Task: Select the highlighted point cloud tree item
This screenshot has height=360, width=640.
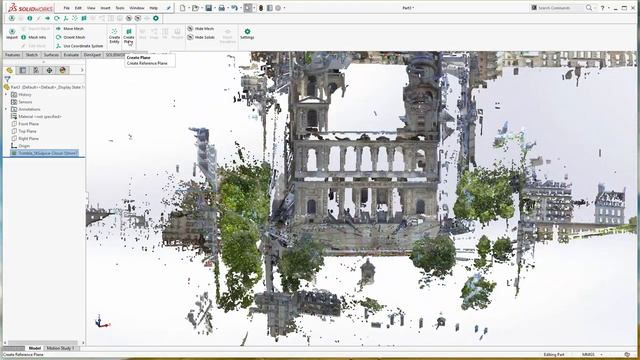Action: click(44, 153)
